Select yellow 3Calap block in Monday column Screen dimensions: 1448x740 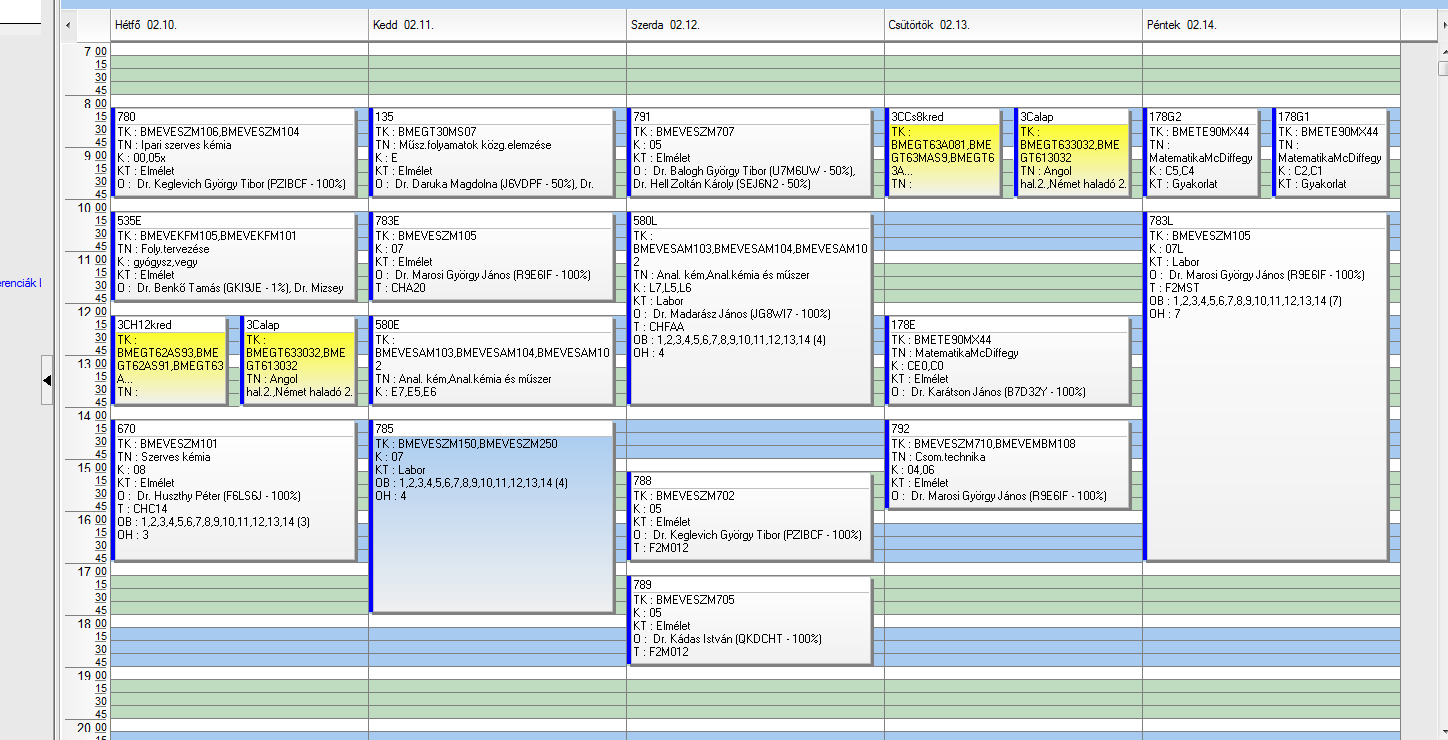(299, 360)
